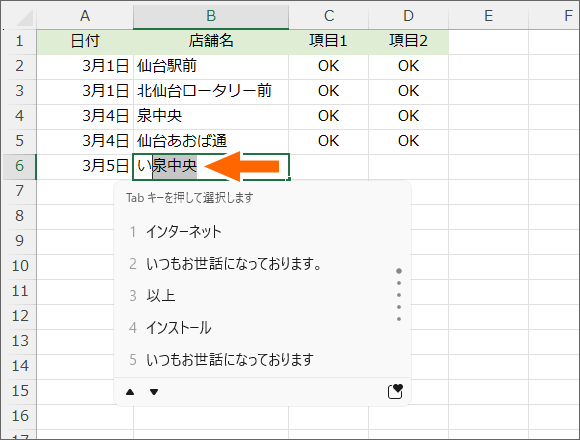Select cell 泉中央 in row 4
580x440 pixels.
pos(211,116)
